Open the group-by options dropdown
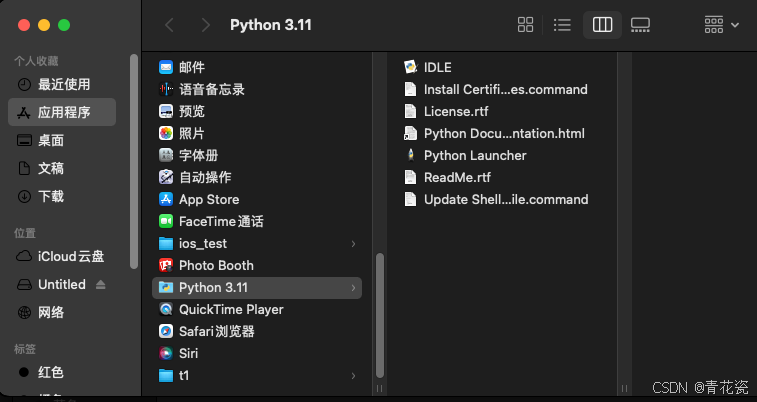 point(721,25)
